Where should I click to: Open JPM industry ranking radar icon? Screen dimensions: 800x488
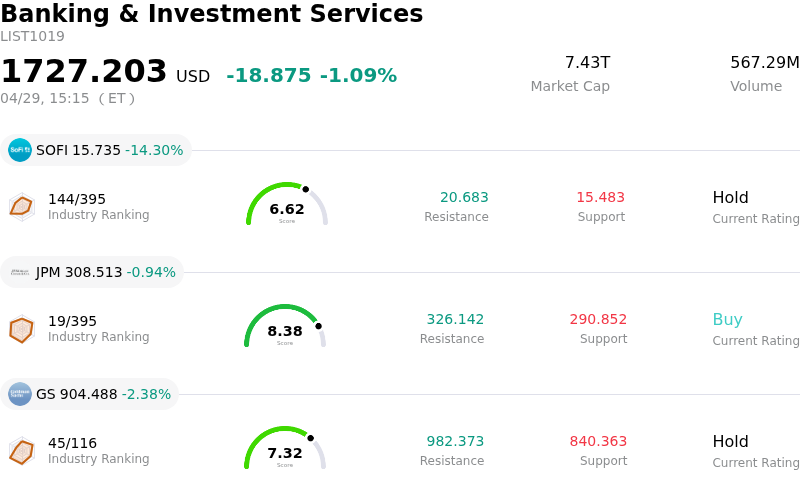pos(21,328)
